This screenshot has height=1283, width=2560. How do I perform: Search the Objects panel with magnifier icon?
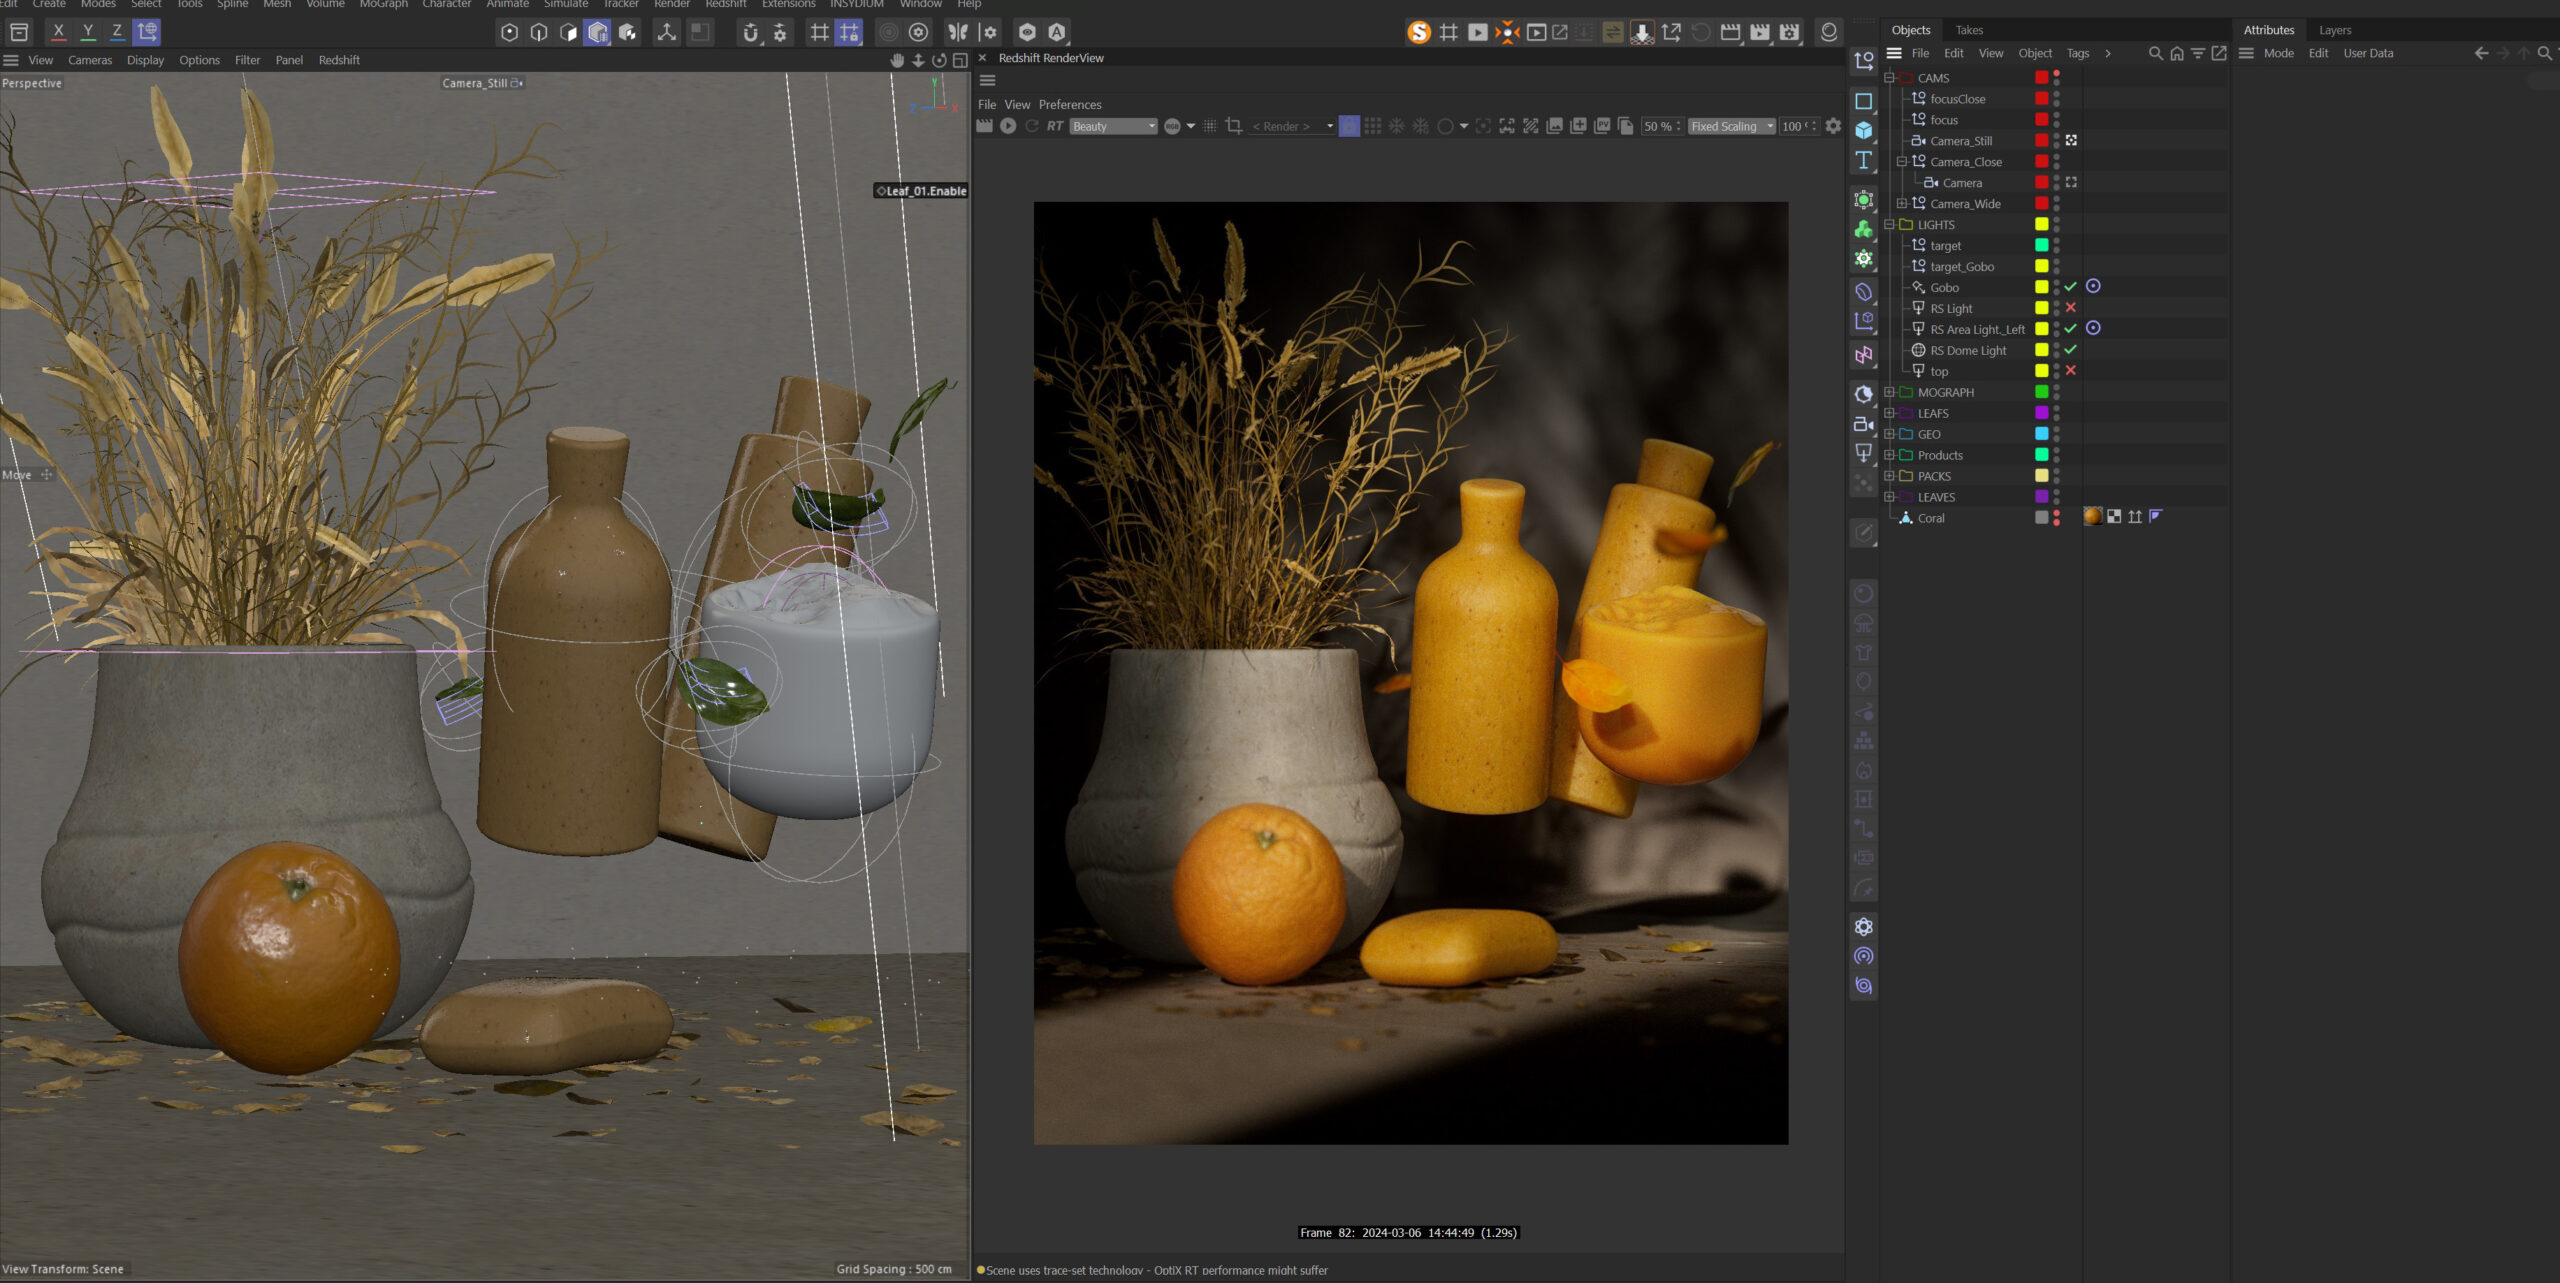click(x=2155, y=53)
